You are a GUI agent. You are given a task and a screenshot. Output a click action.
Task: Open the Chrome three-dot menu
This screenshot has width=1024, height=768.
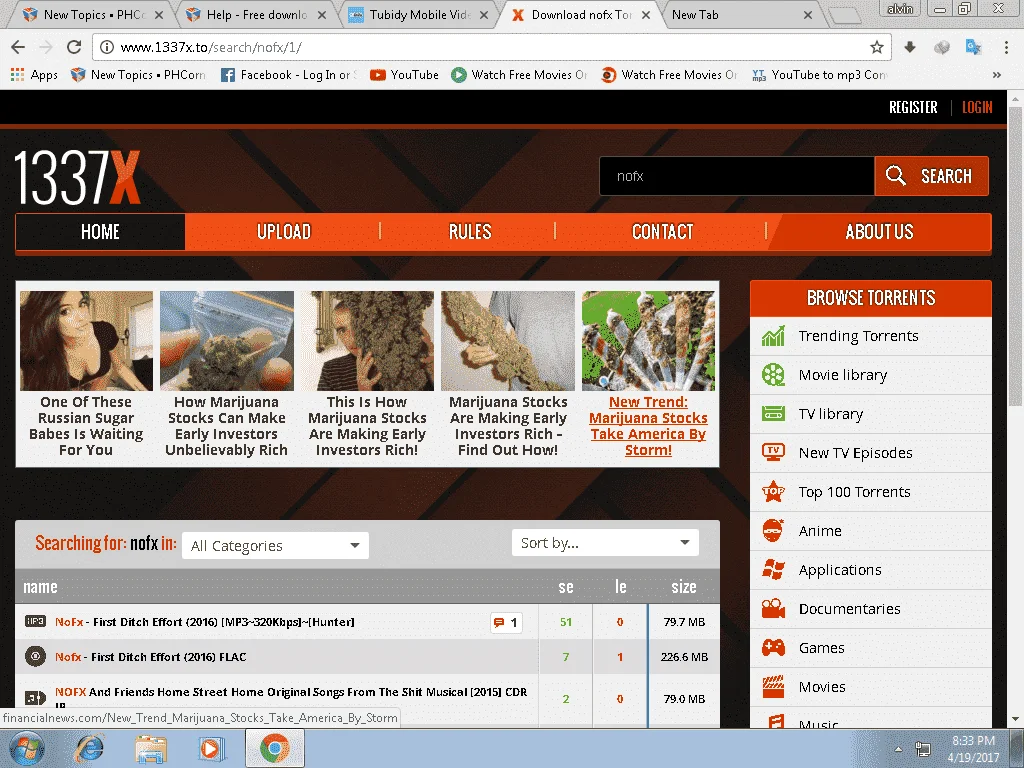[x=1006, y=47]
